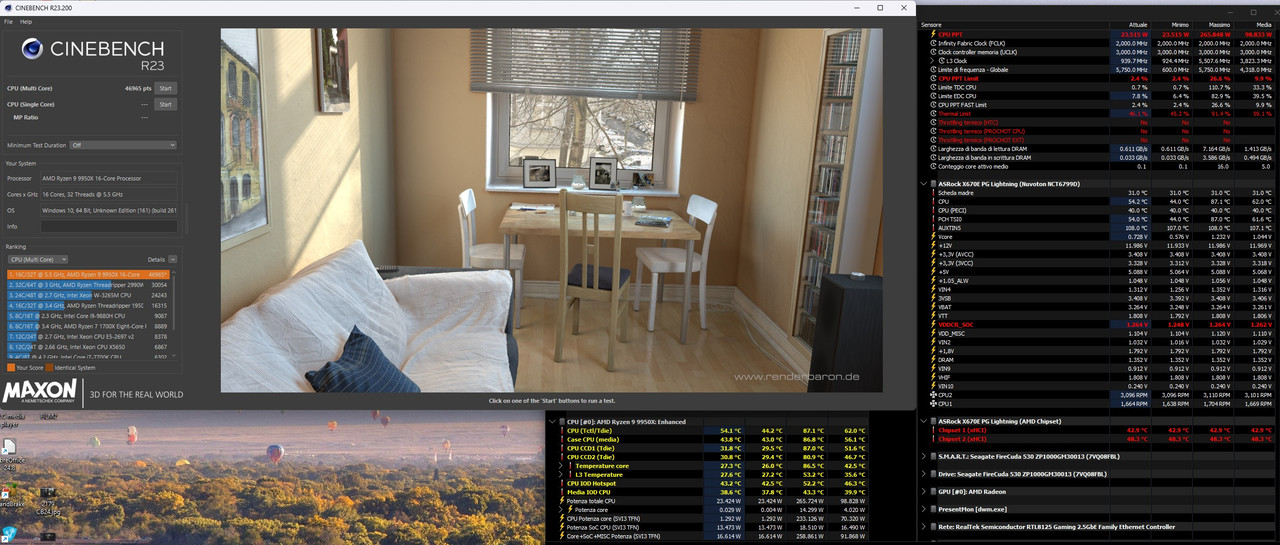Screen dimensions: 1280x545
Task: Click the CPU1 fan speed icon
Action: coord(933,404)
